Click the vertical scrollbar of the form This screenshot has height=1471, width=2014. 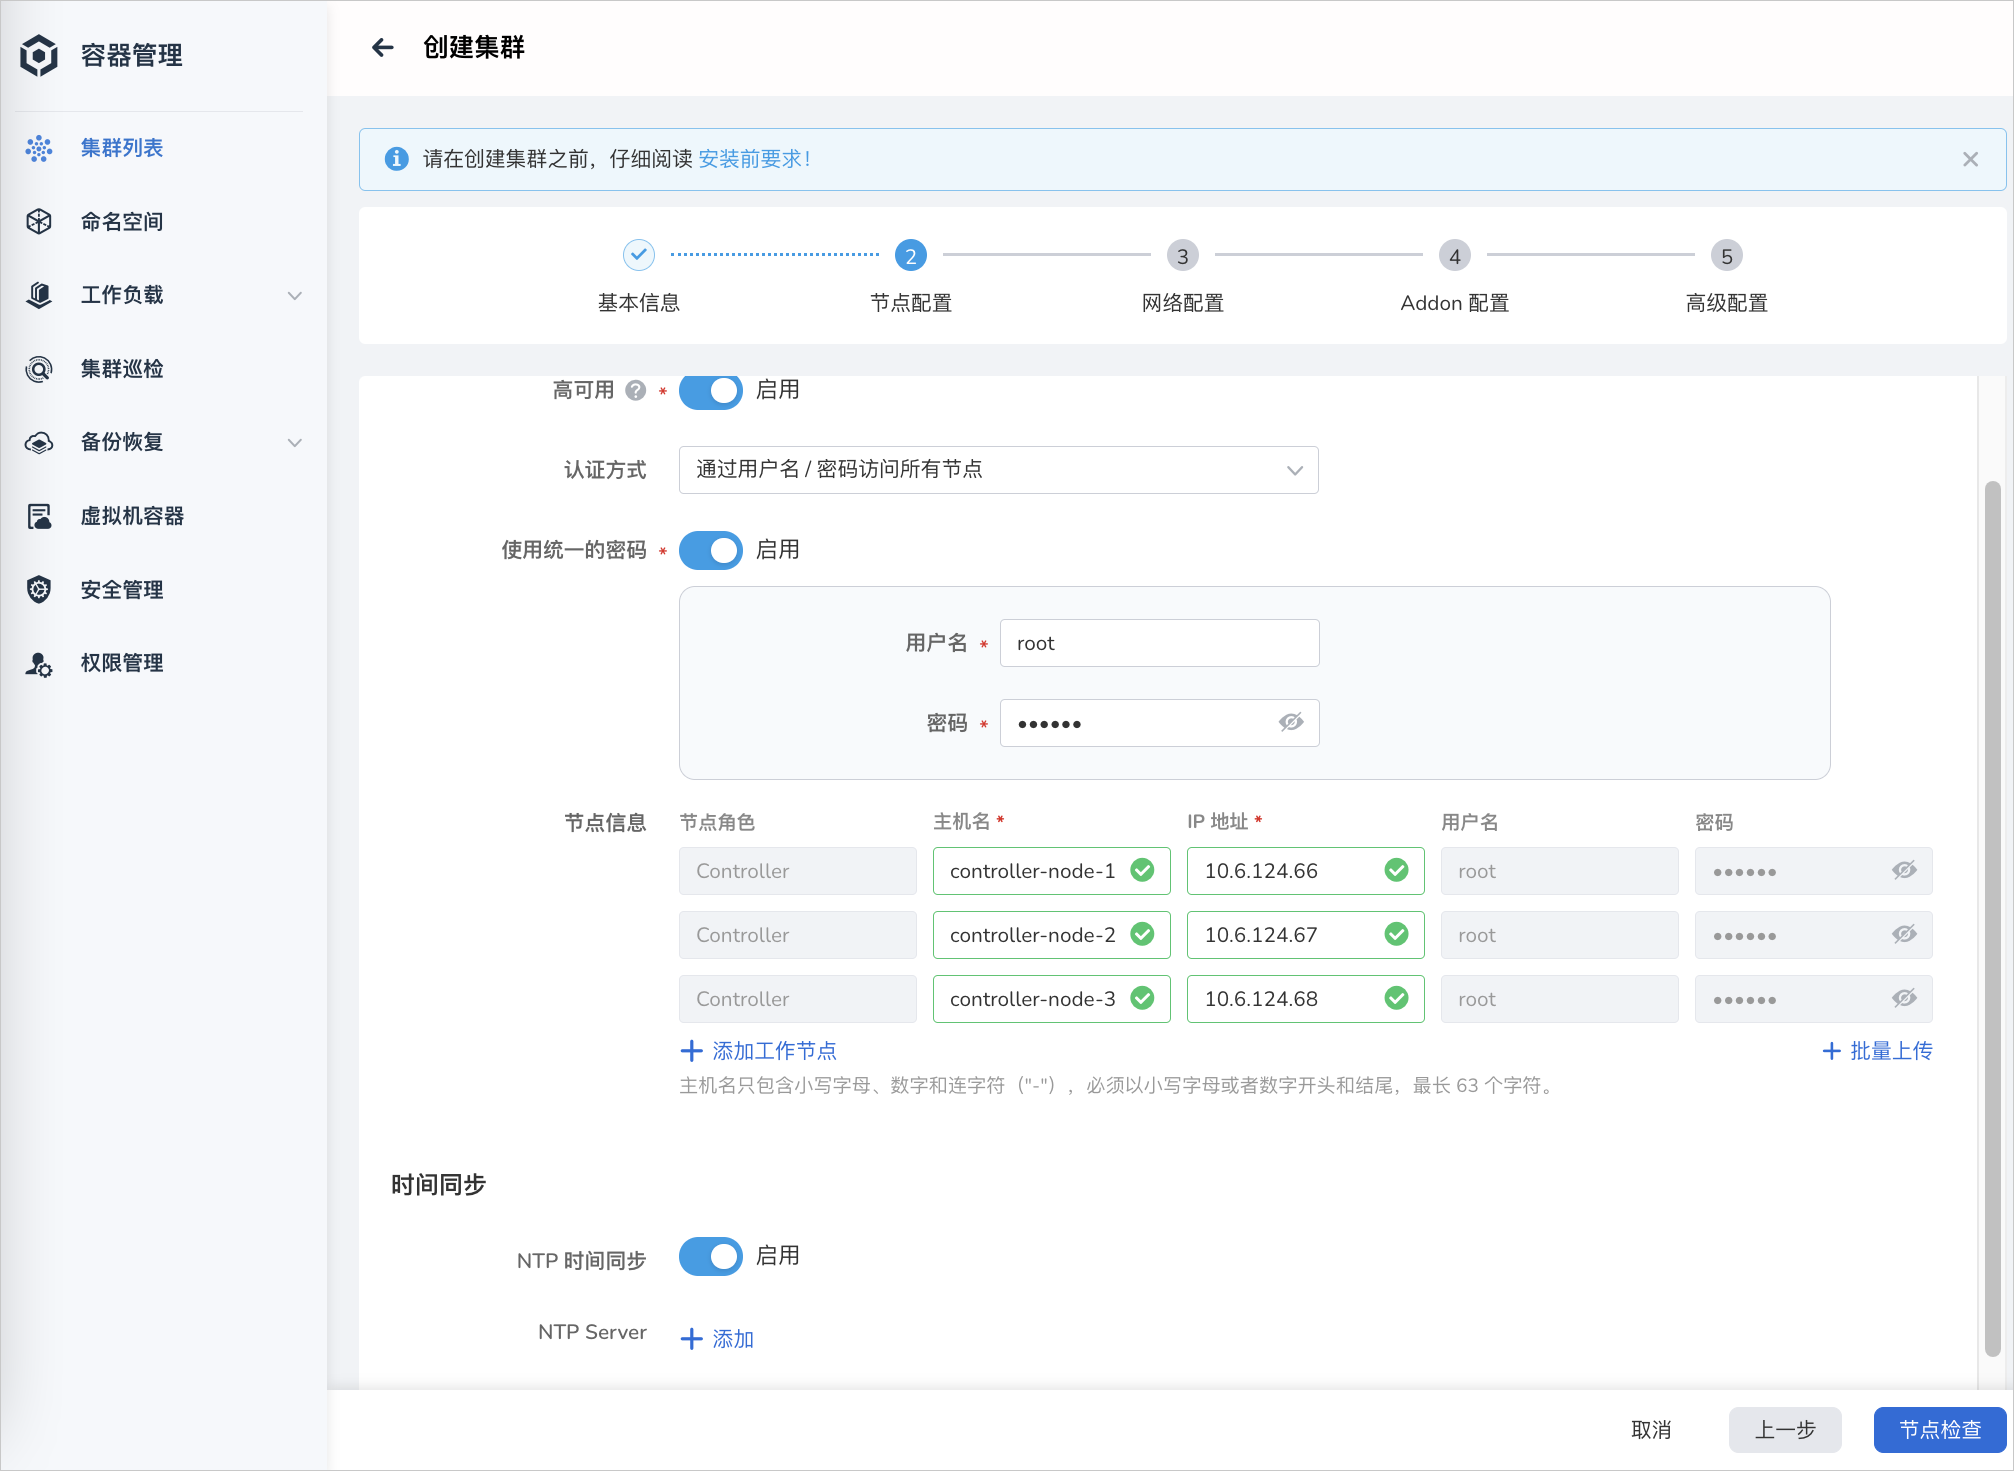click(x=1992, y=919)
